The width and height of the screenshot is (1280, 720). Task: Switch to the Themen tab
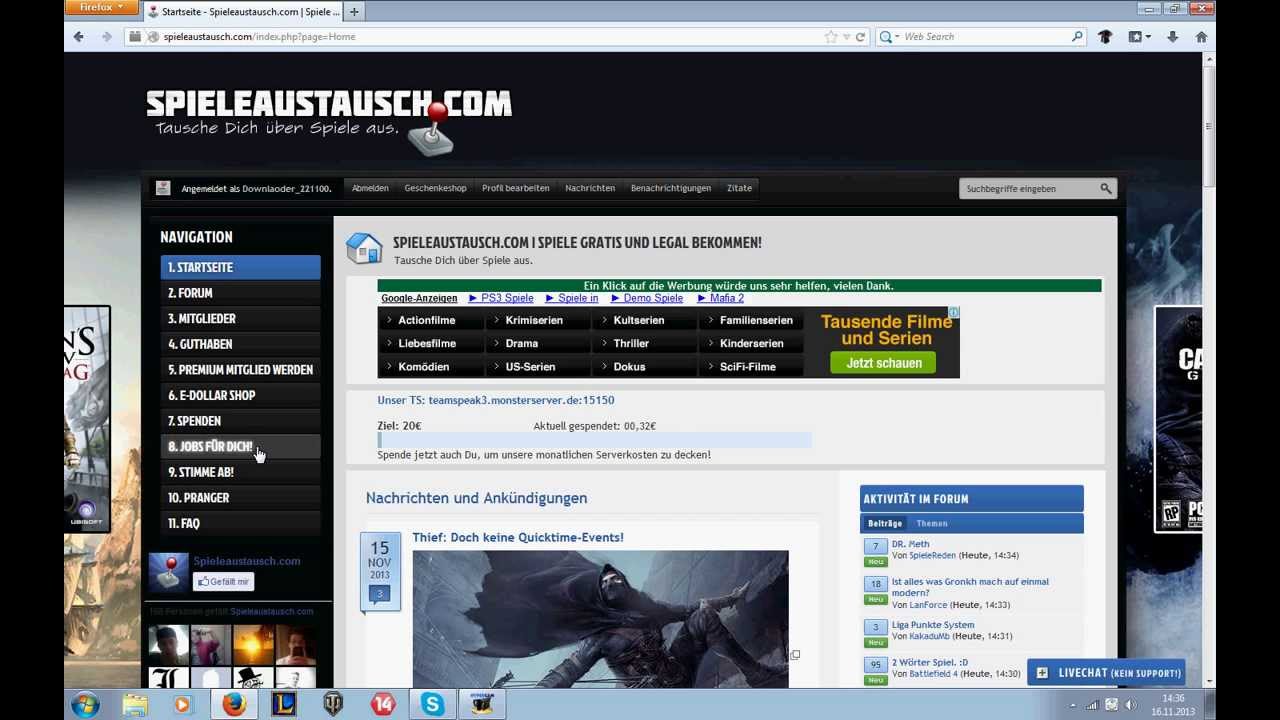point(931,523)
